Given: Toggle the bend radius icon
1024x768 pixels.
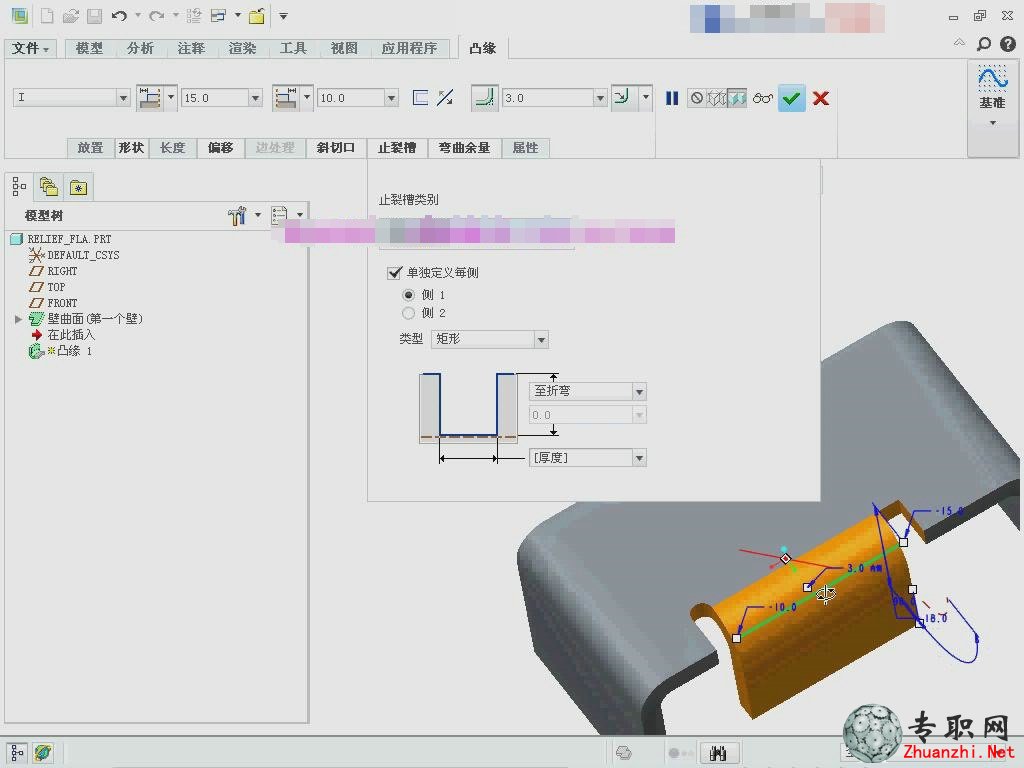Looking at the screenshot, I should tap(485, 98).
